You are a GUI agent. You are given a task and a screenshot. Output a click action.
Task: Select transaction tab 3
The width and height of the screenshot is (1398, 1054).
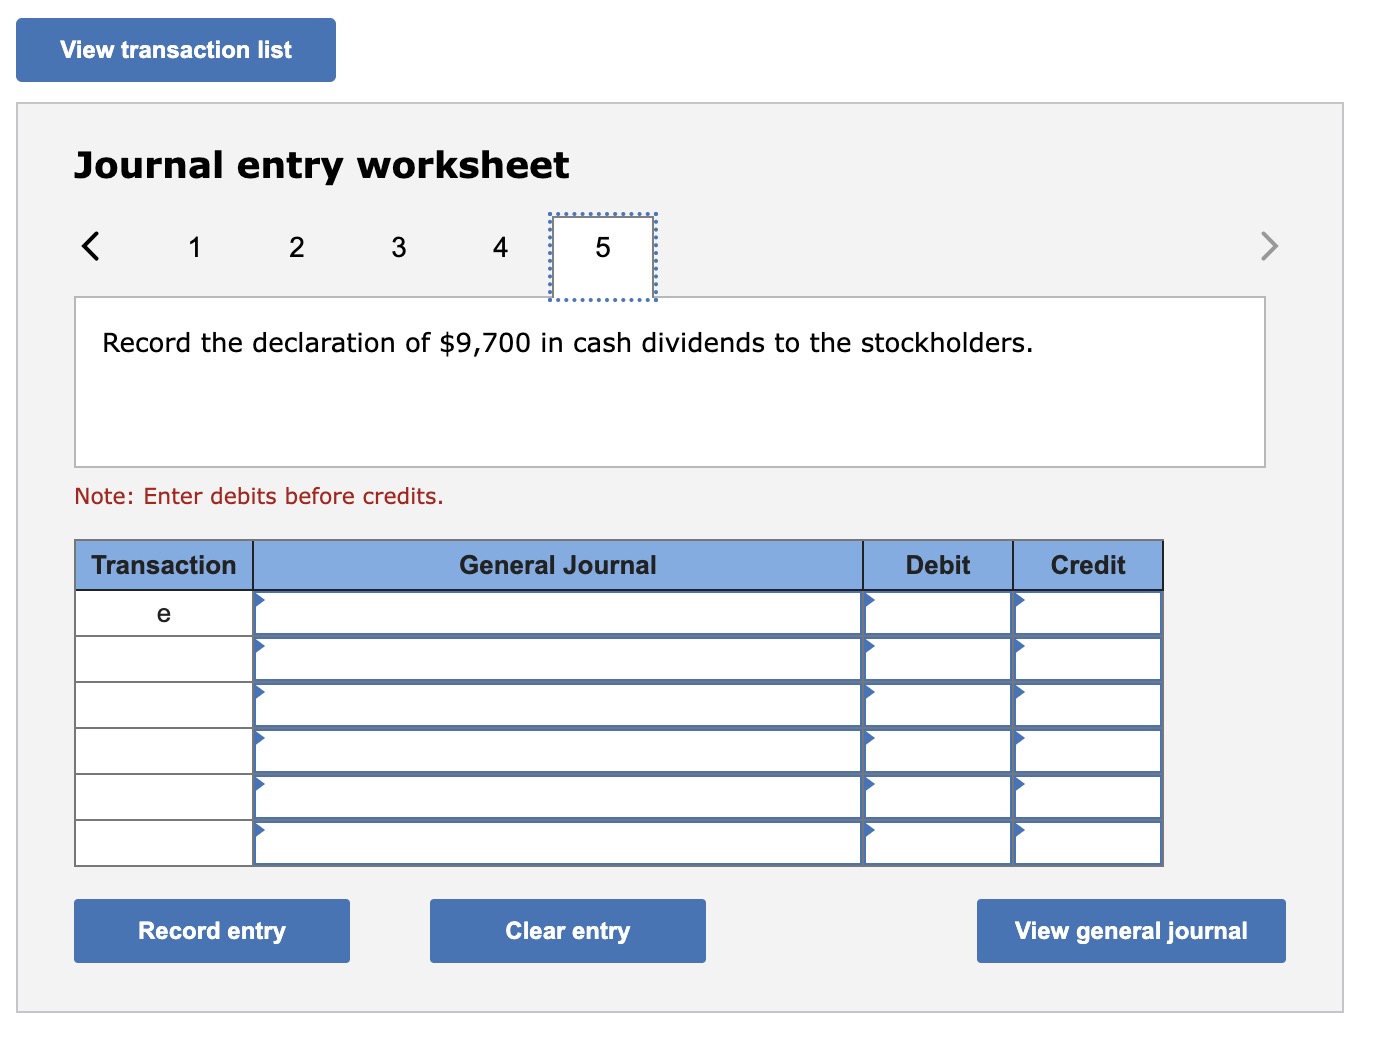click(x=398, y=247)
